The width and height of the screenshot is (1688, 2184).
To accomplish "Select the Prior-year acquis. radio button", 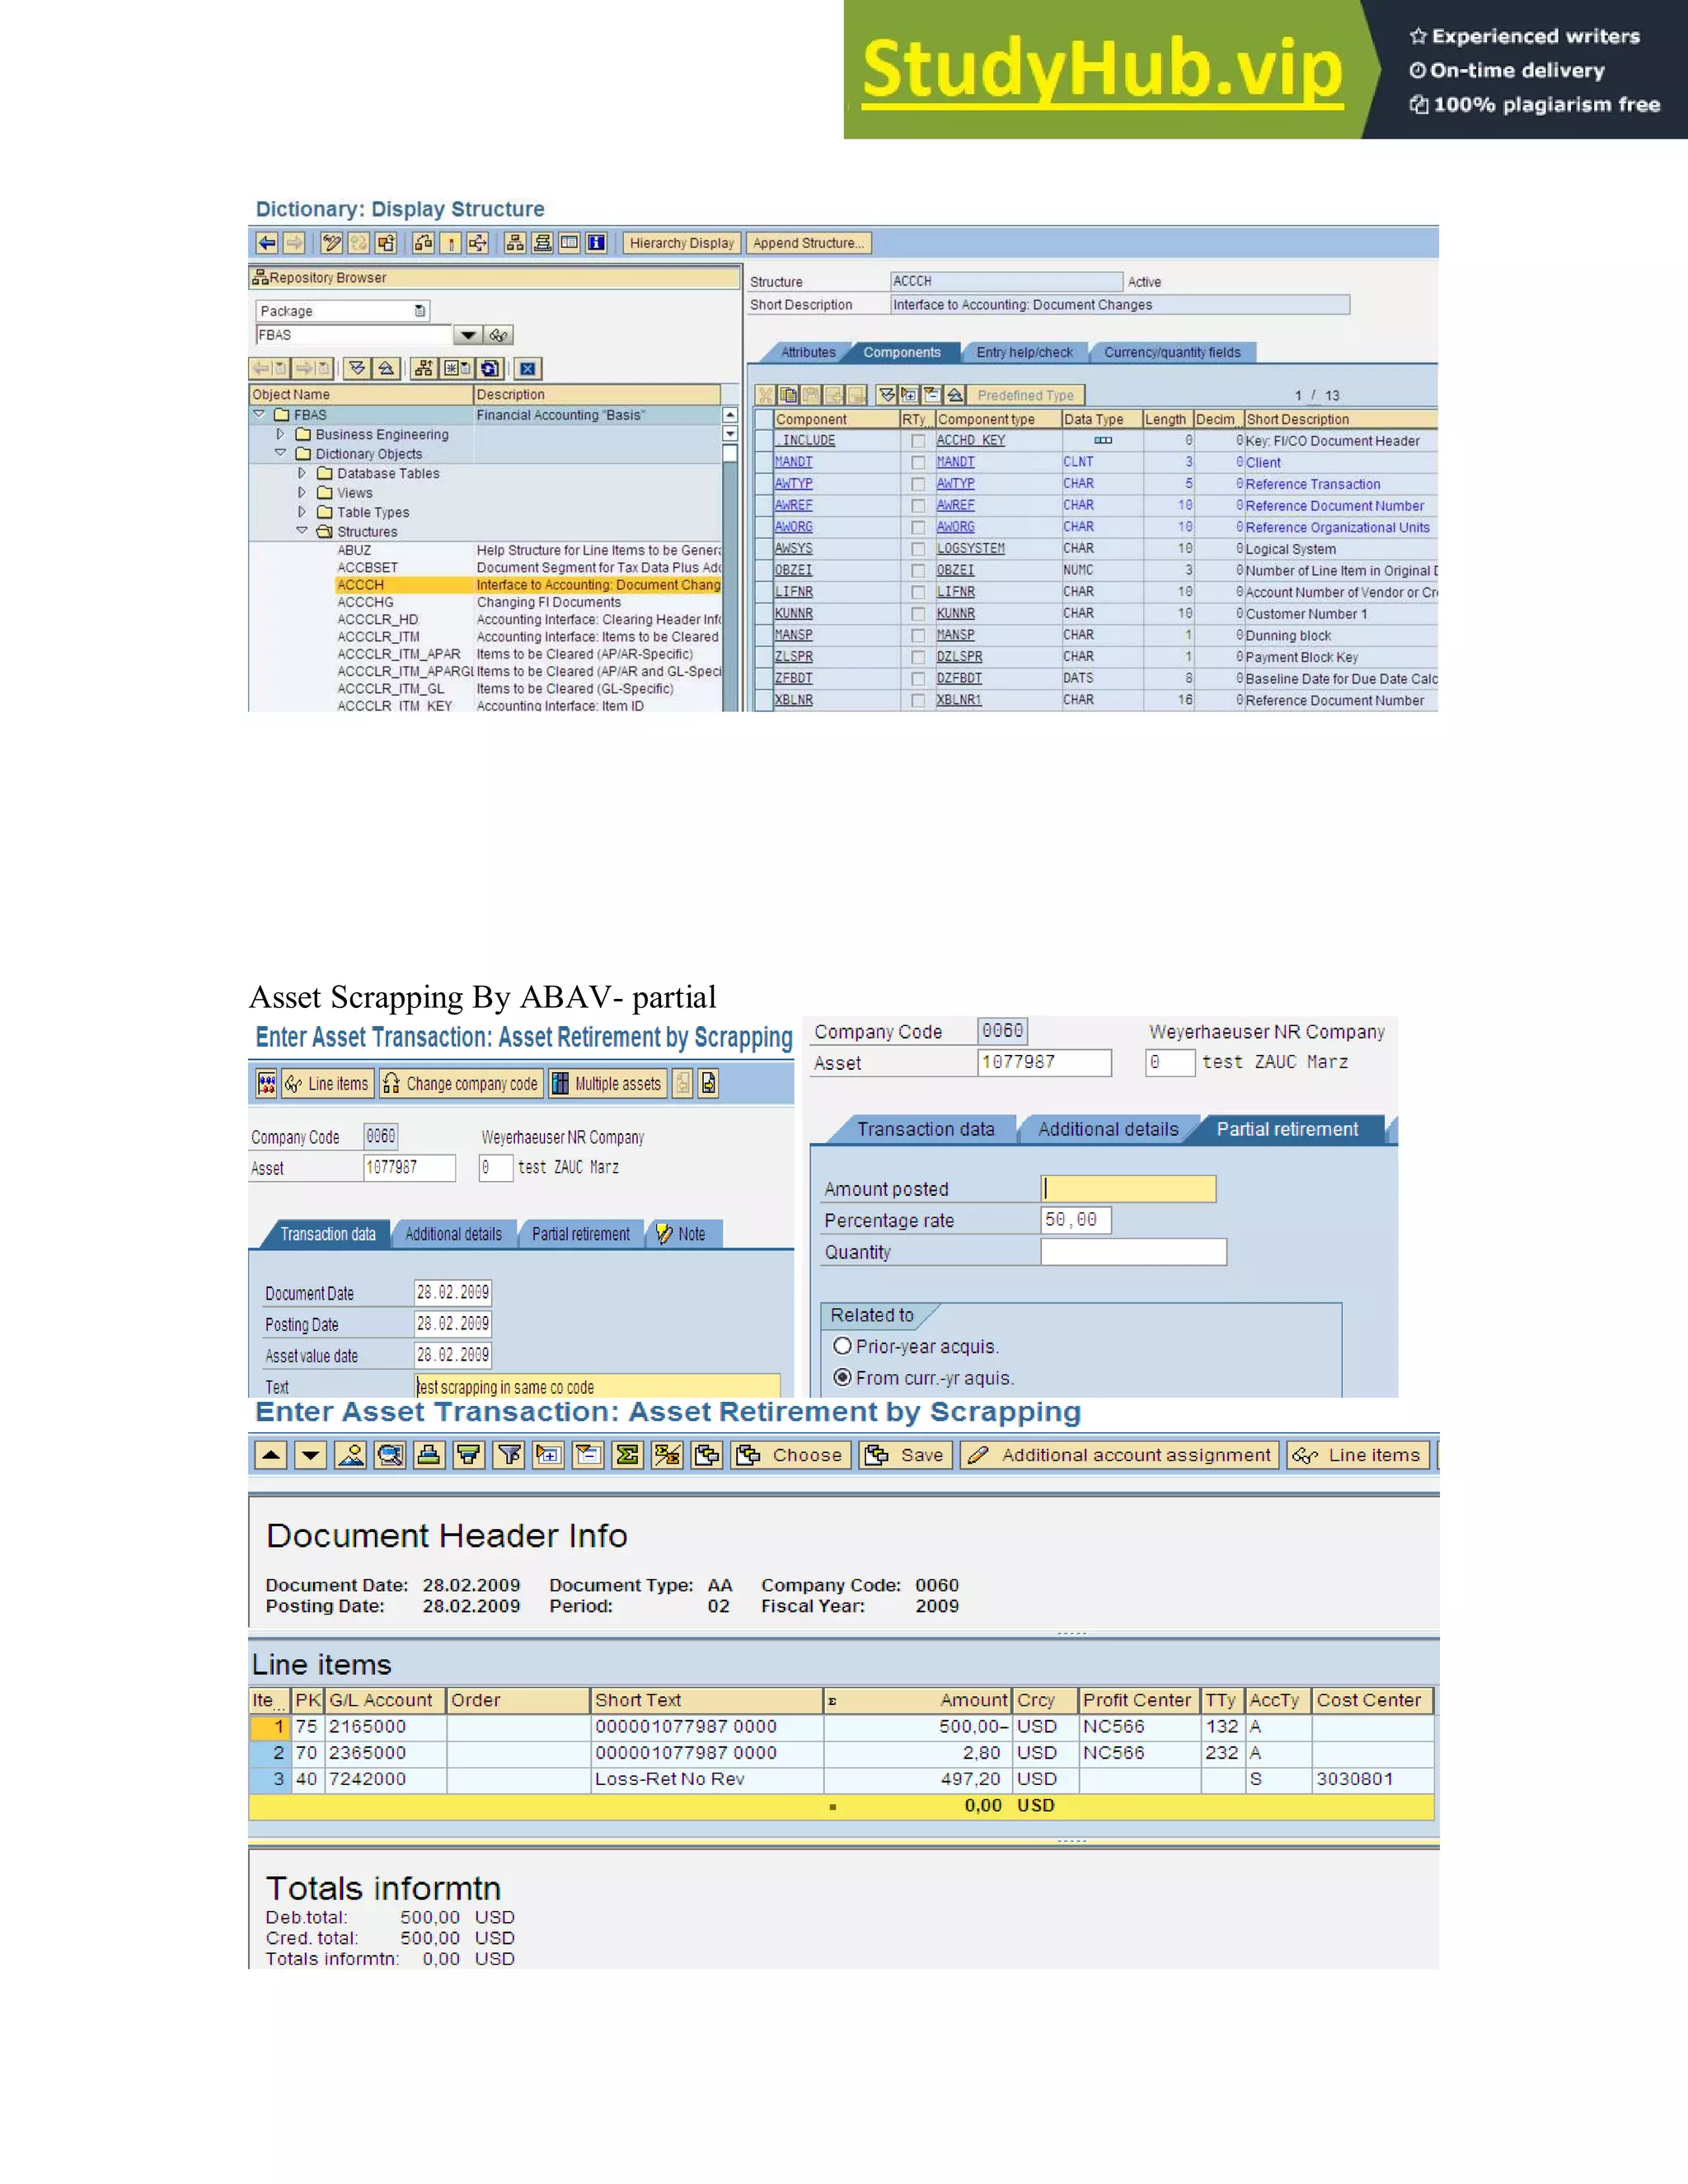I will click(843, 1346).
